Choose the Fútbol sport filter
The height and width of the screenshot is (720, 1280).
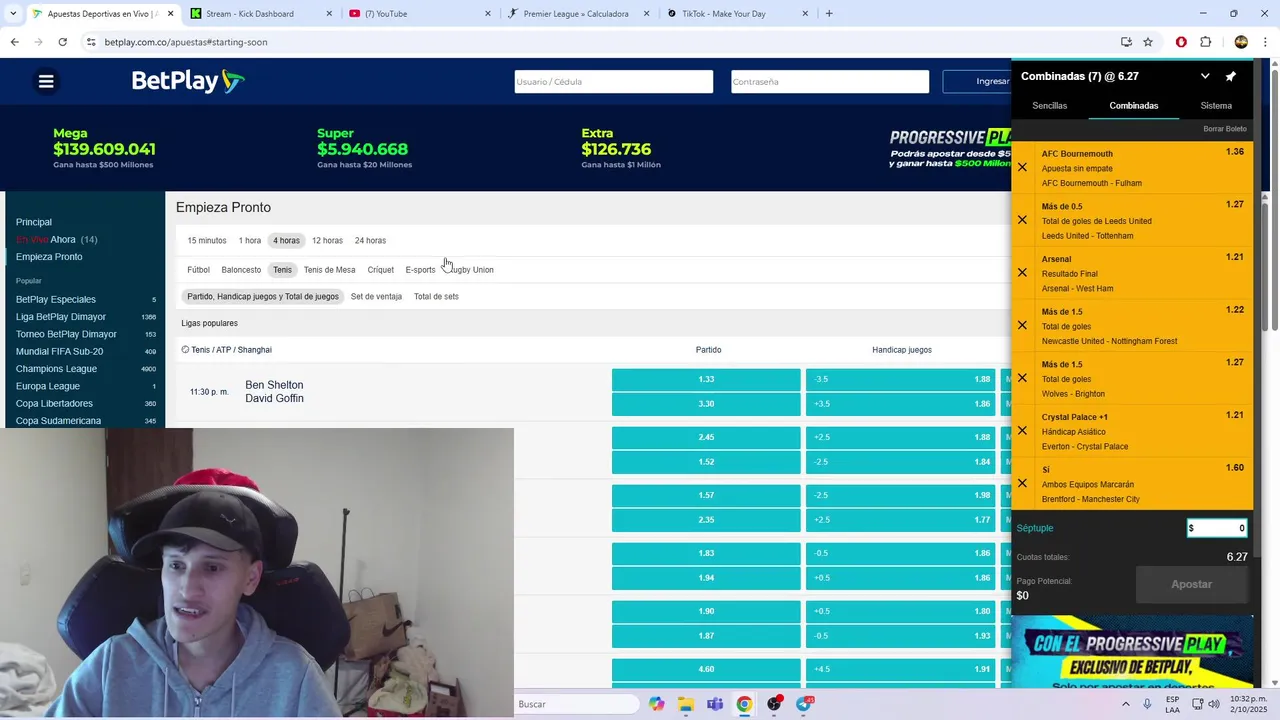coord(198,270)
